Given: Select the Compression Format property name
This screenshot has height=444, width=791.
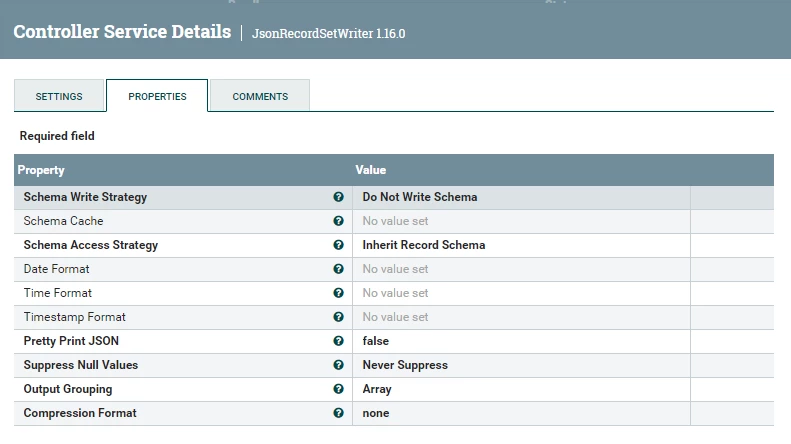Looking at the screenshot, I should pyautogui.click(x=80, y=413).
